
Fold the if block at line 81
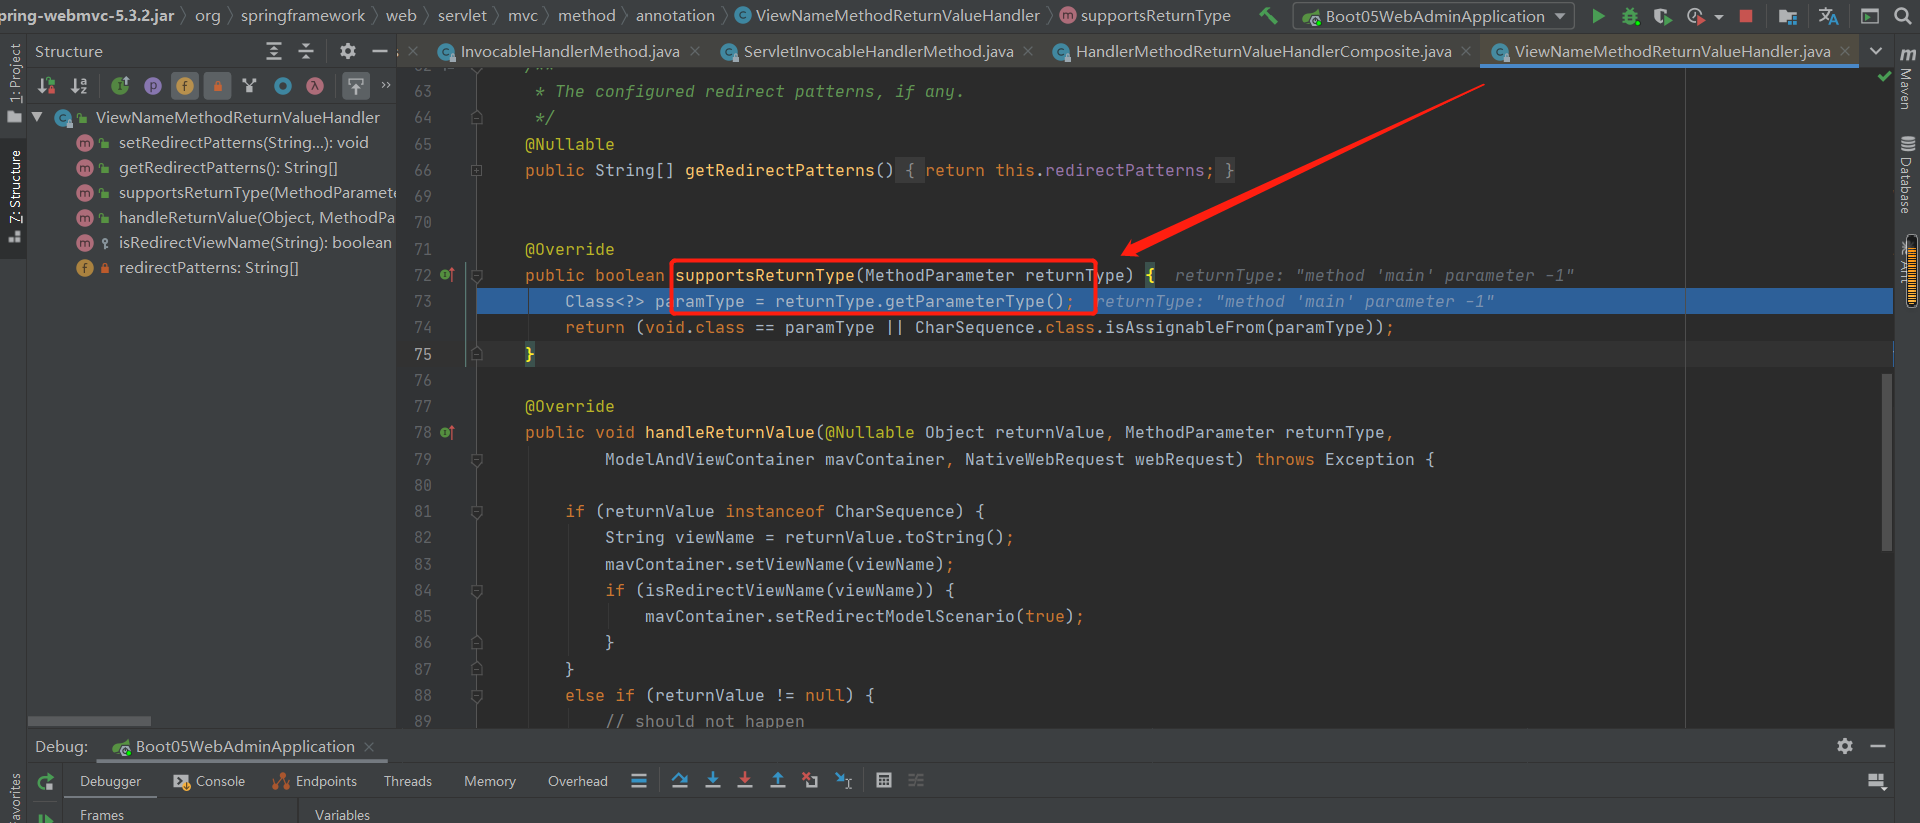(x=477, y=511)
